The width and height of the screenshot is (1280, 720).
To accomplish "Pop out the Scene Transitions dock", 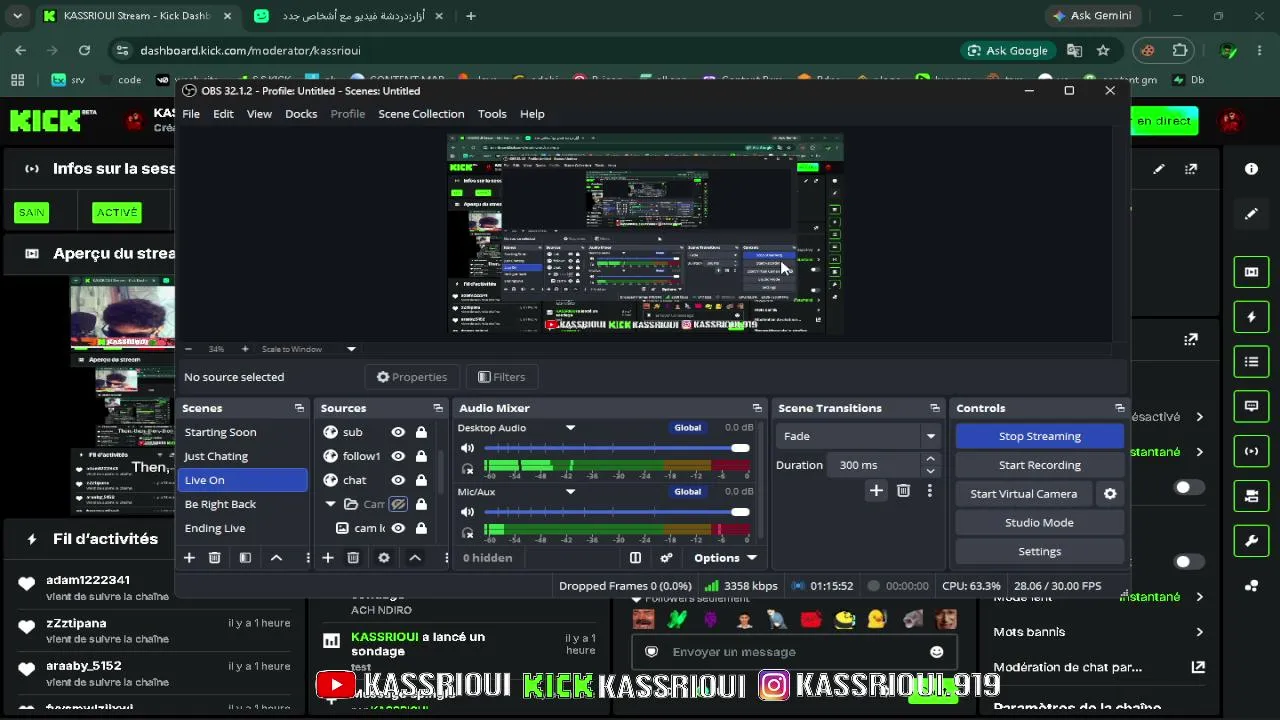I will 935,408.
